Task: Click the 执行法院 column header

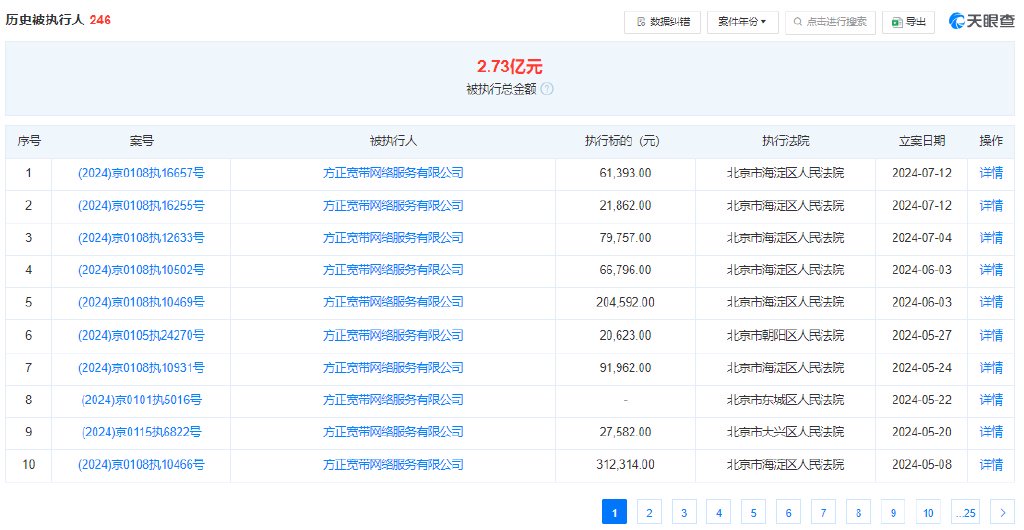Action: (x=785, y=141)
